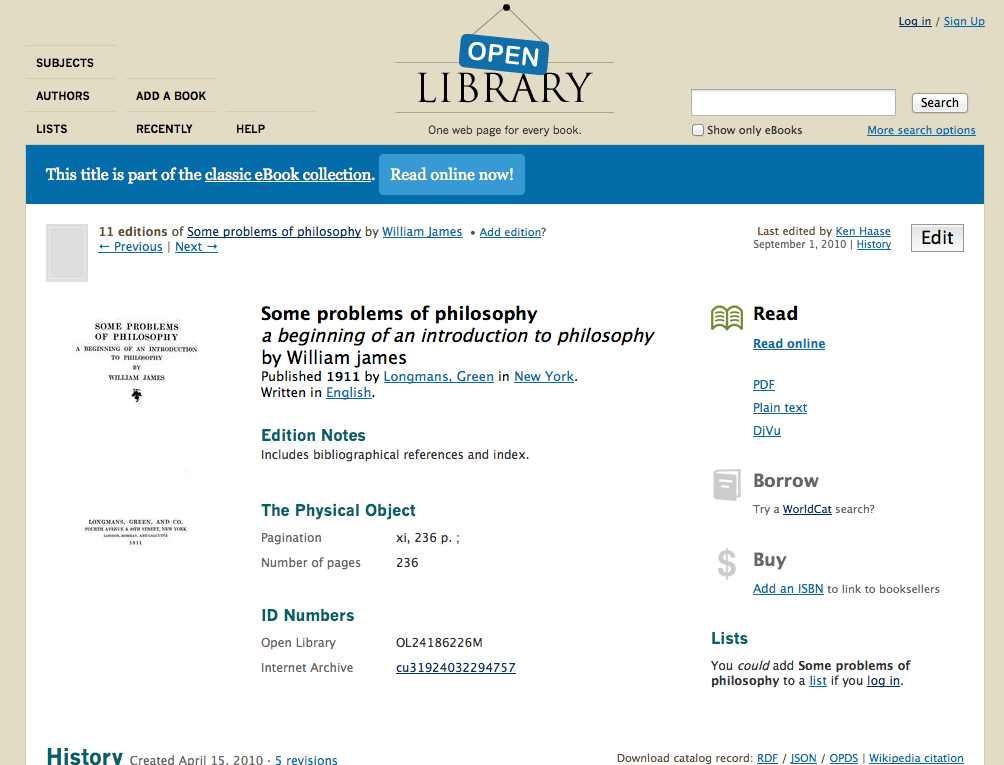Click the gray Borrow book icon
Image resolution: width=1004 pixels, height=765 pixels.
pos(726,485)
